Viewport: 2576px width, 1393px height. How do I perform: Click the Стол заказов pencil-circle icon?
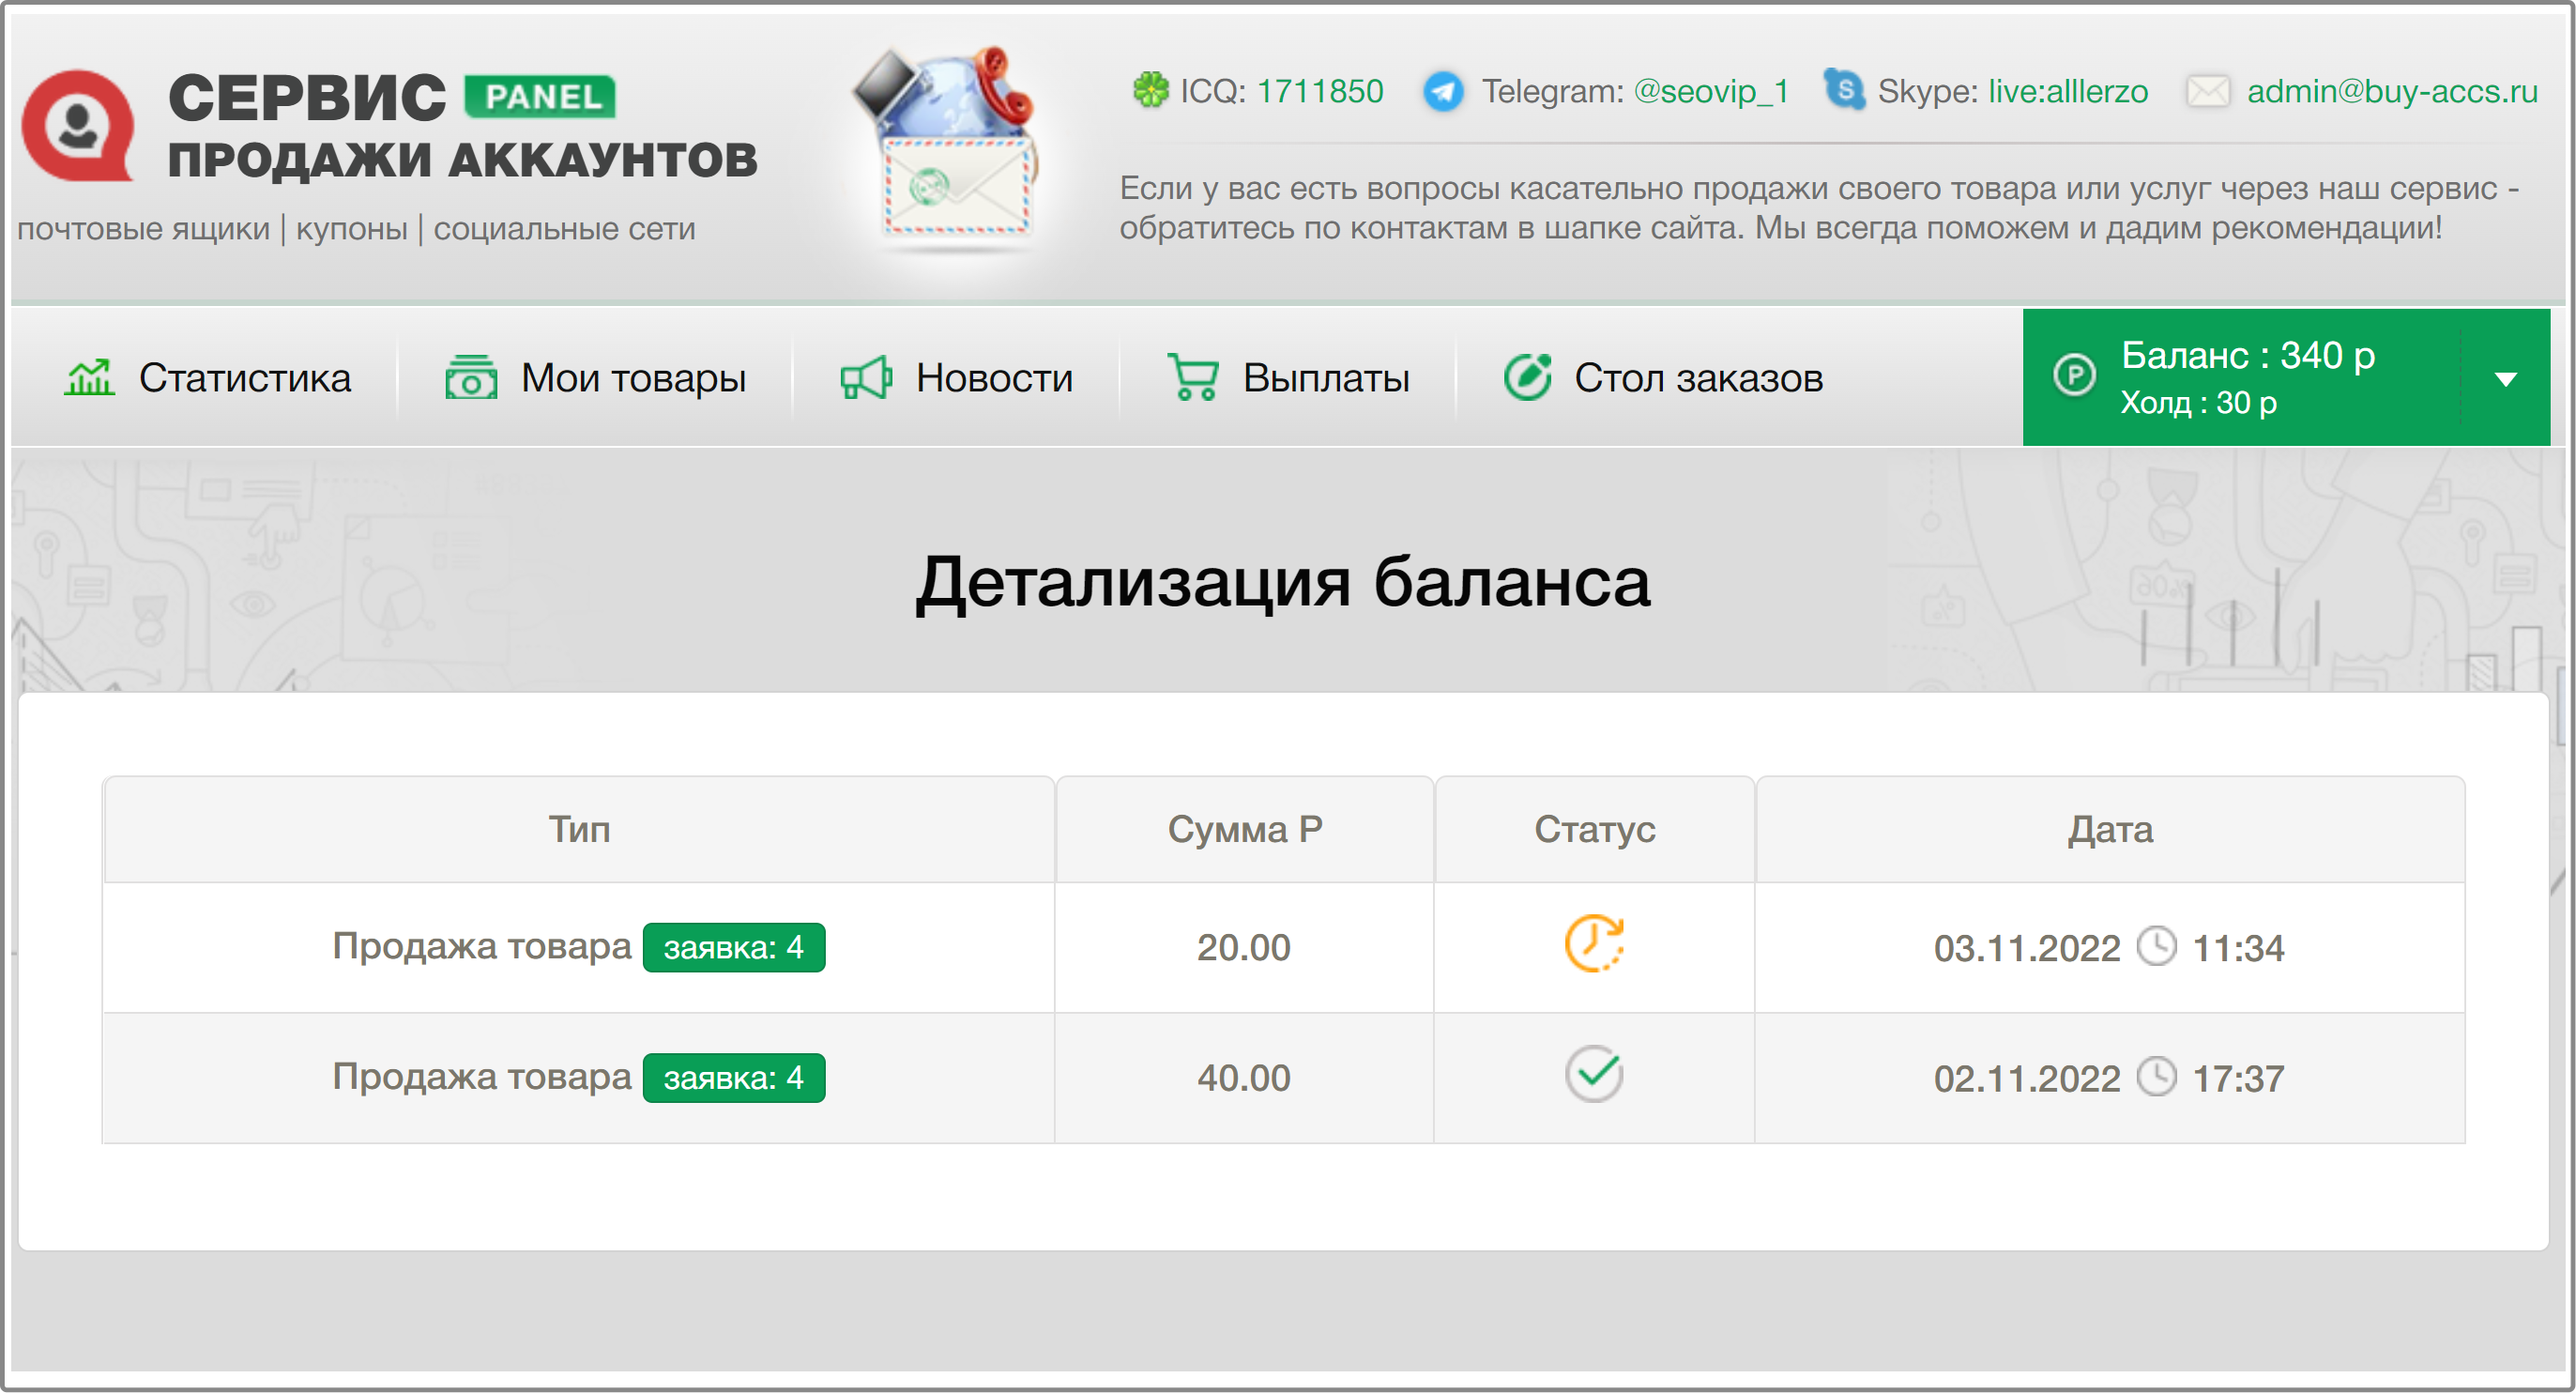point(1528,377)
